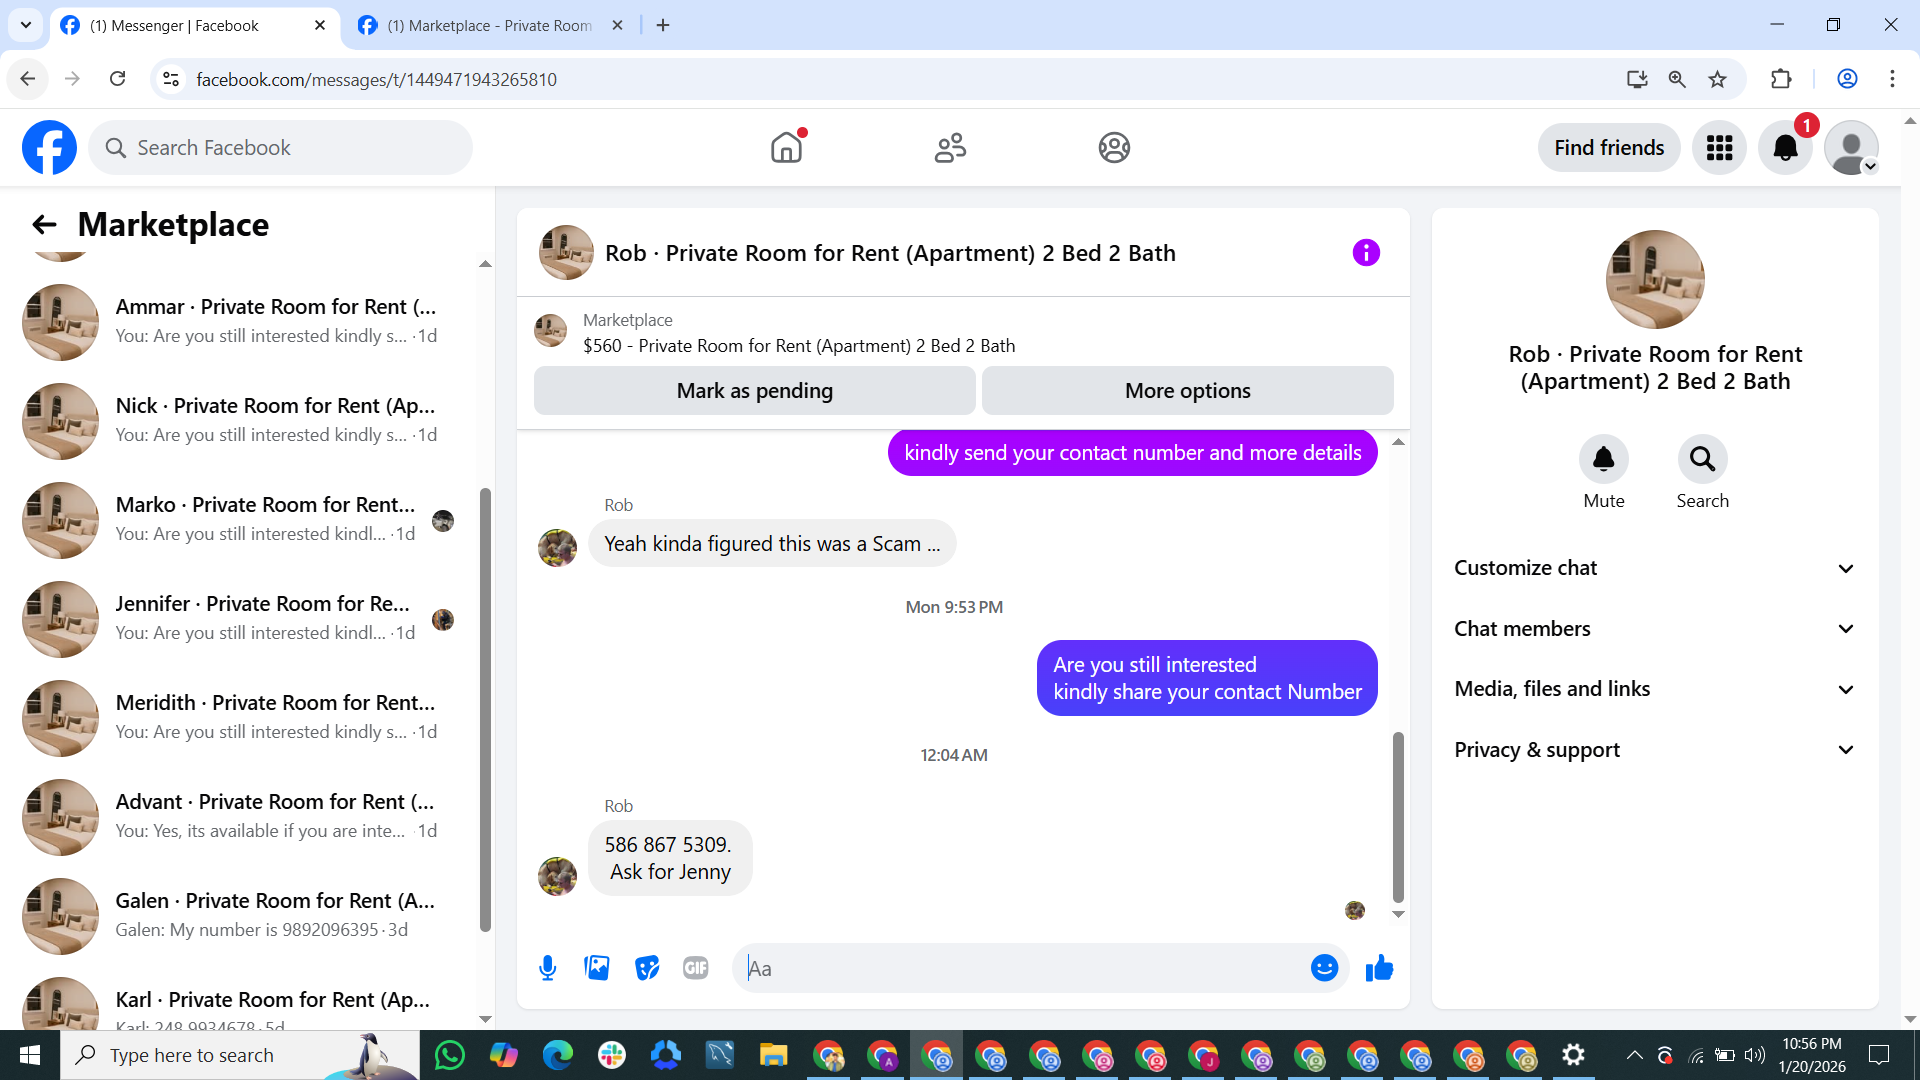Image resolution: width=1920 pixels, height=1080 pixels.
Task: Open the zoom indicator in address bar
Action: pos(1677,79)
